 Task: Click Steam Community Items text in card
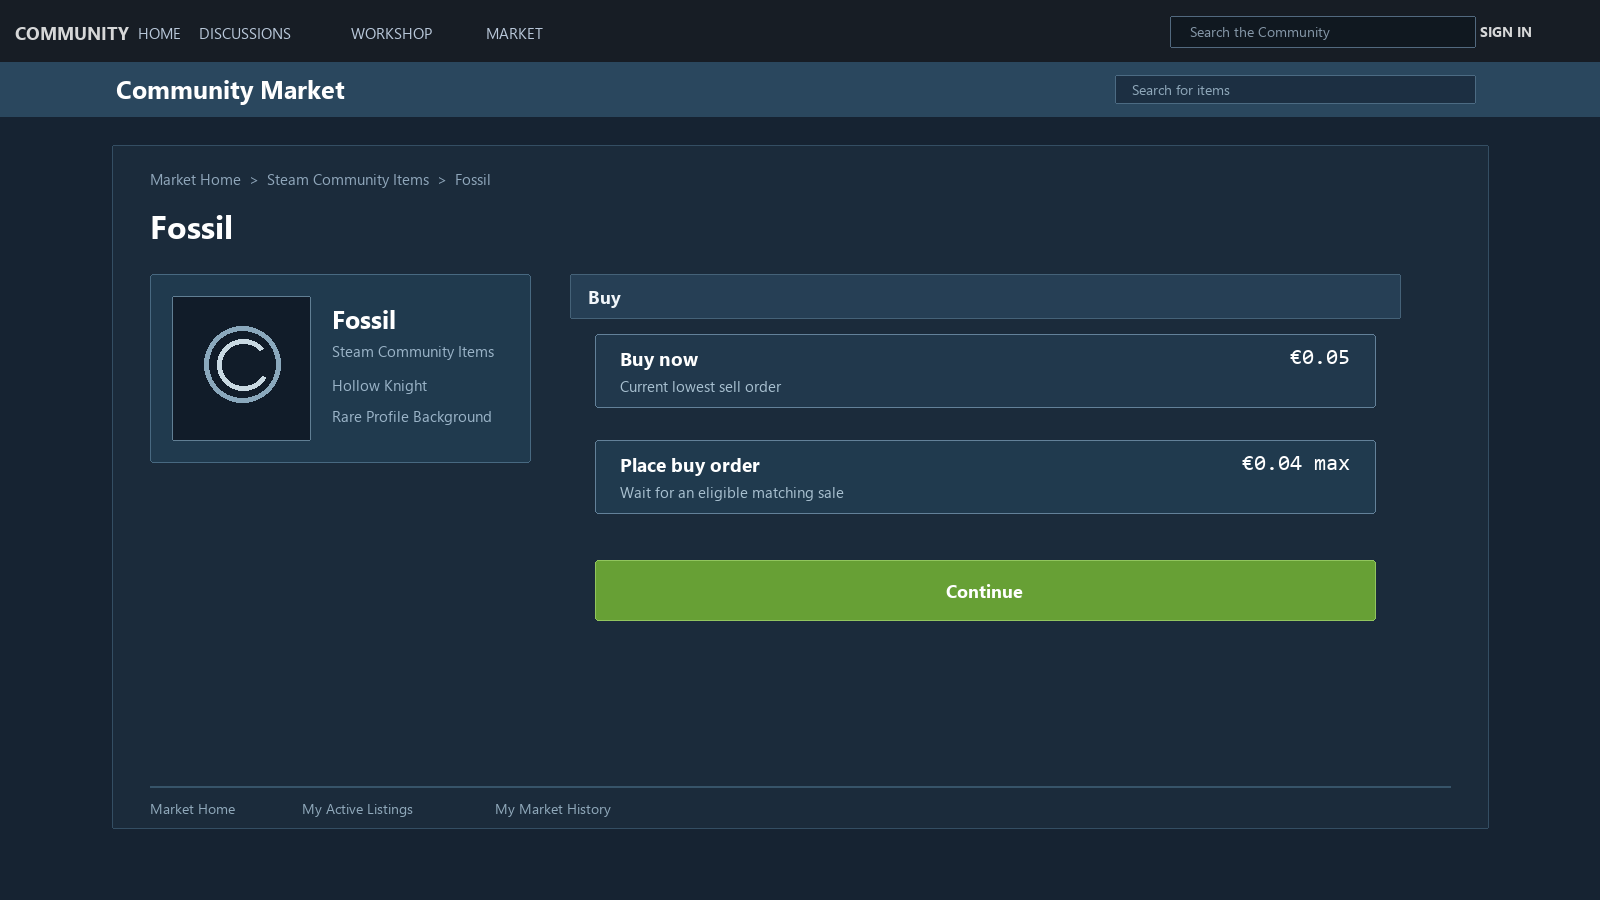pos(413,352)
